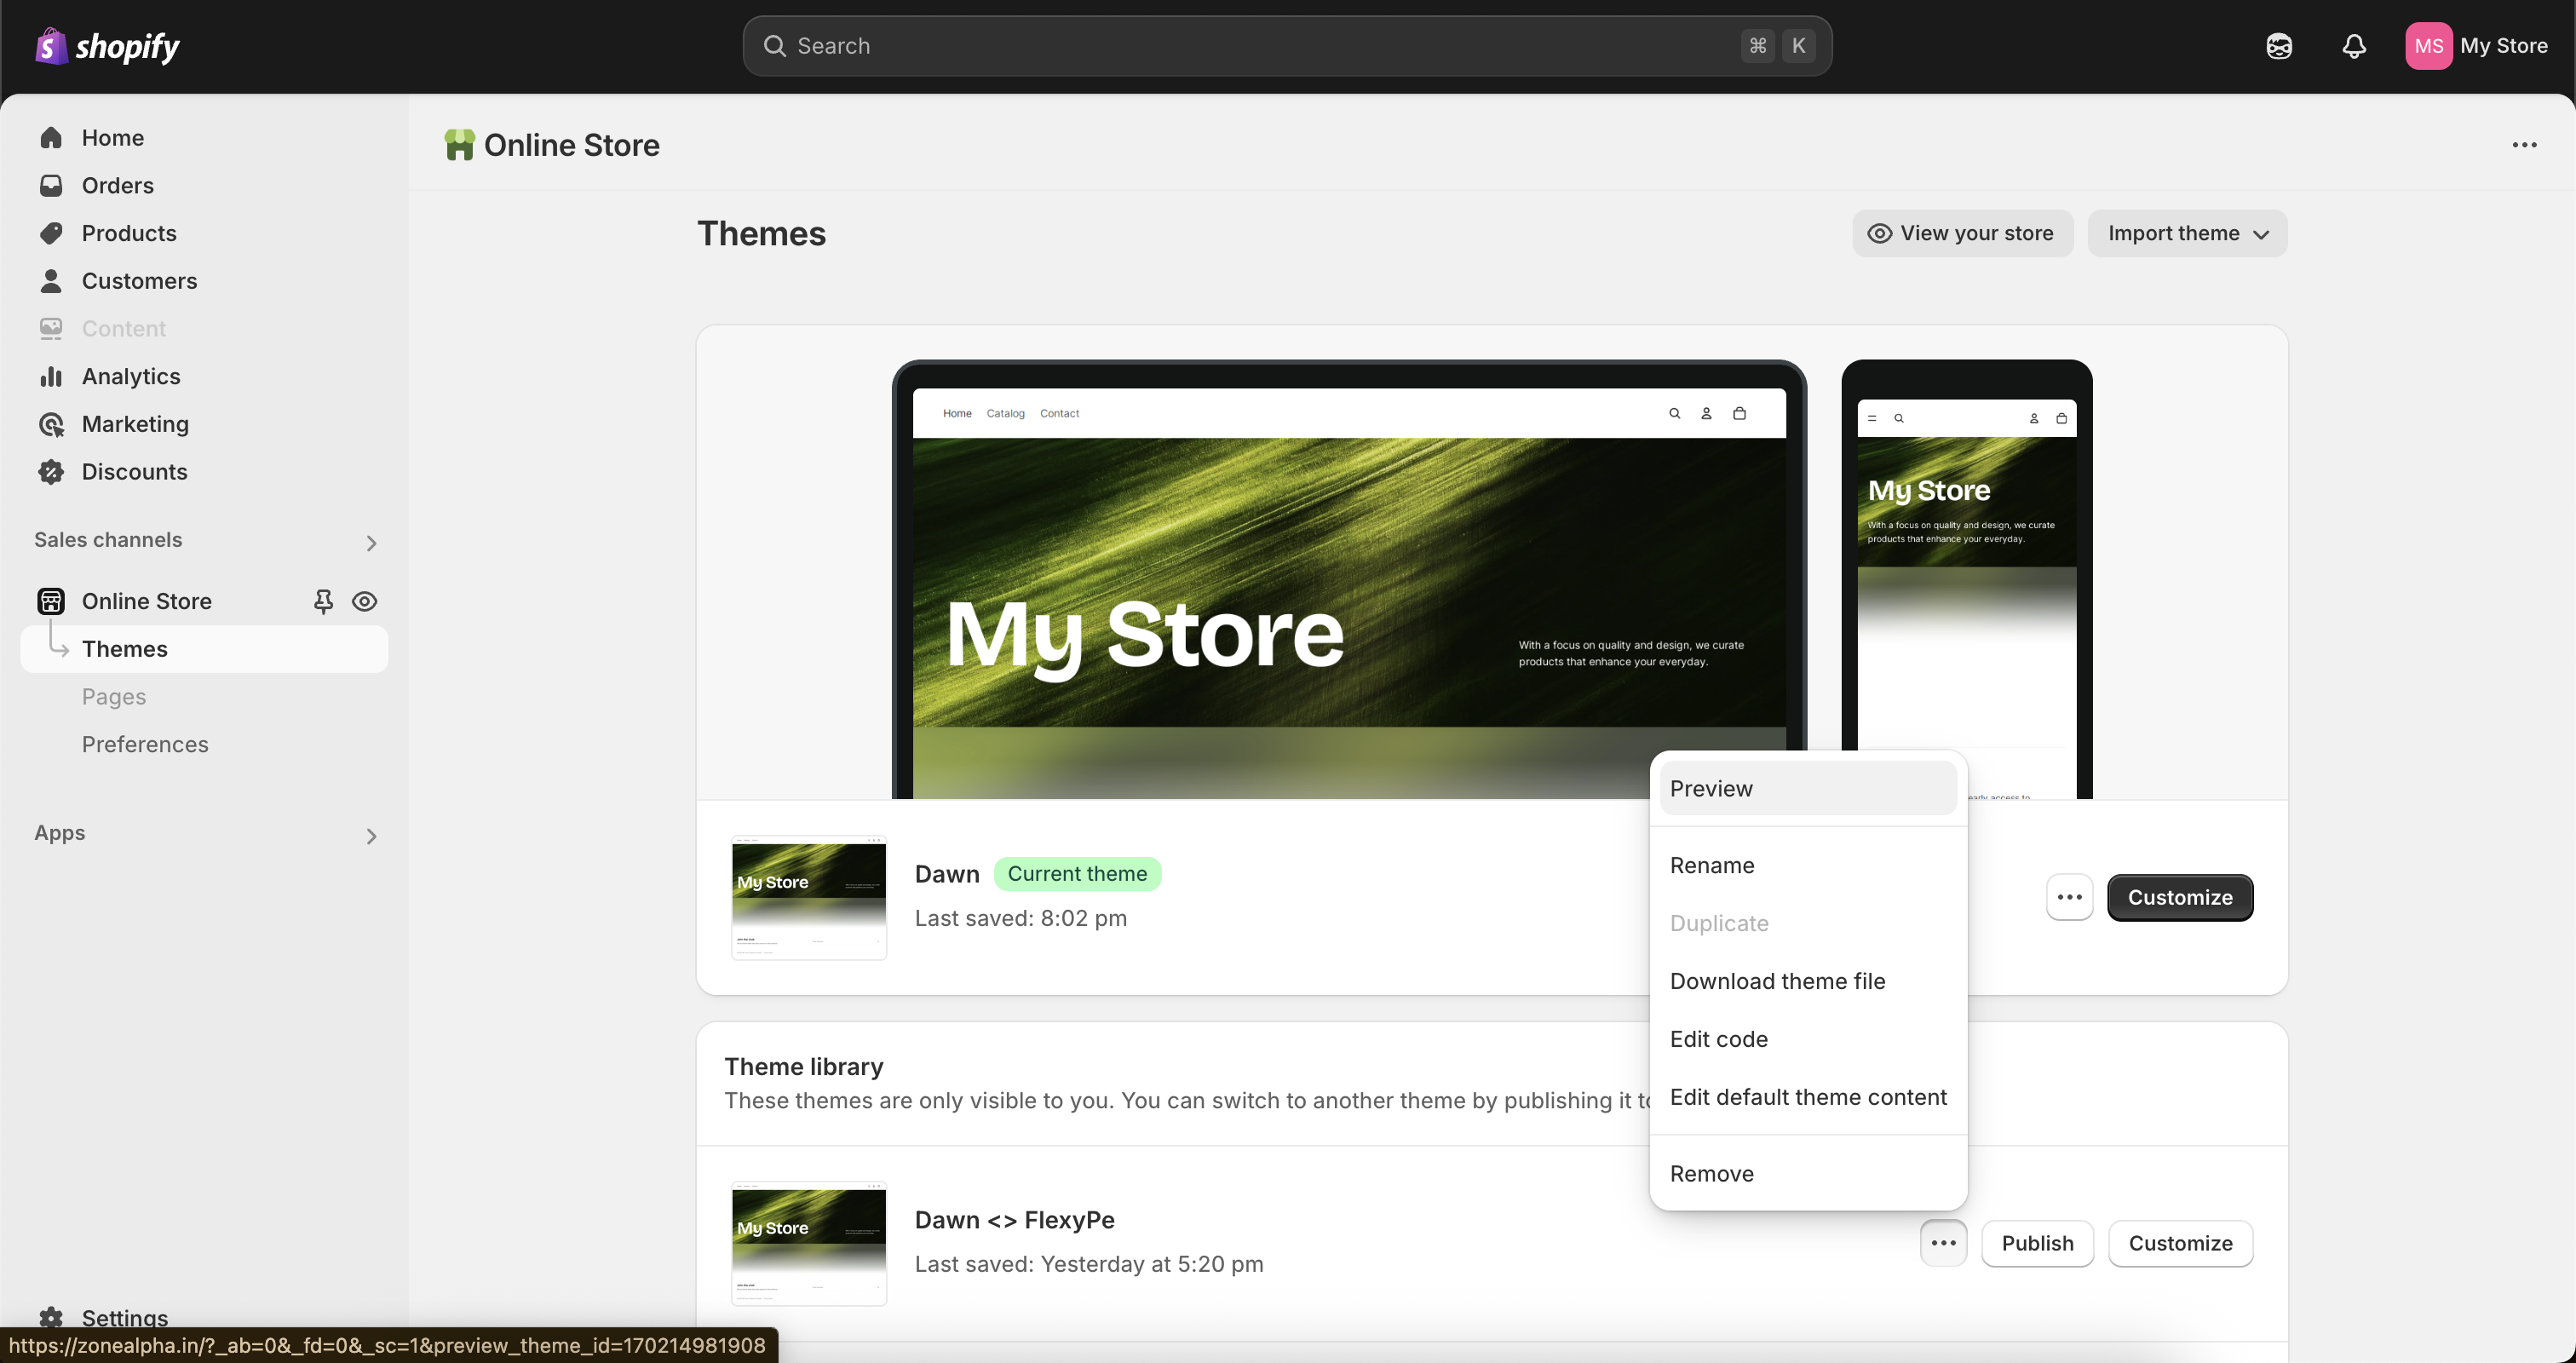Click the Shopify logo

click(107, 46)
